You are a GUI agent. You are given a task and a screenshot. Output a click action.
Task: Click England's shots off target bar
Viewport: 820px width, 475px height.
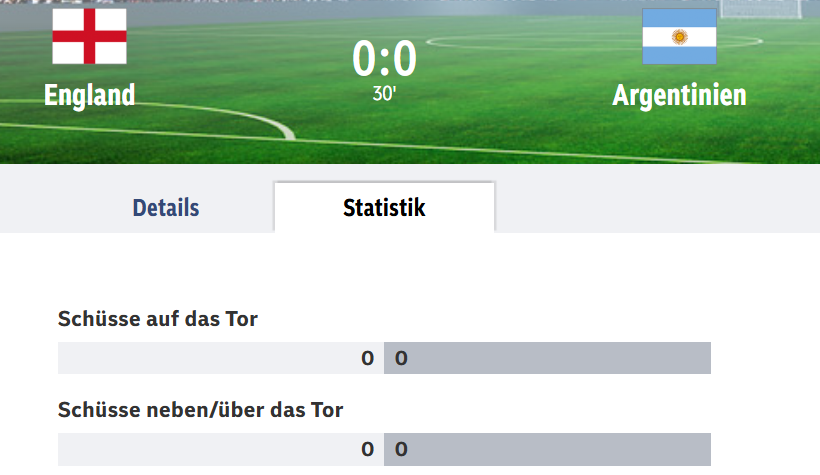[x=221, y=449]
